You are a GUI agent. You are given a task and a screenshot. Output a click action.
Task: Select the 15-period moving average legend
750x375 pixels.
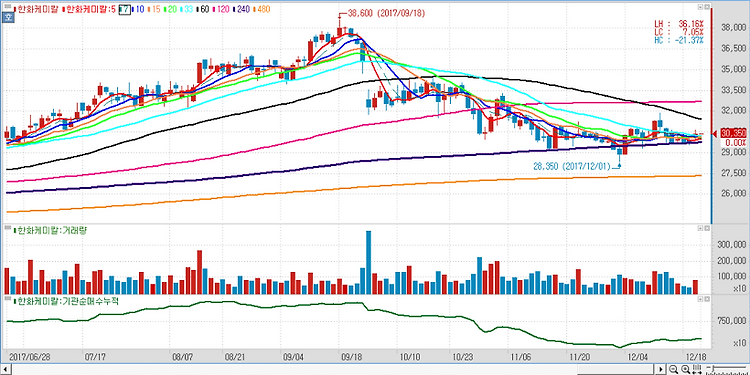[154, 9]
